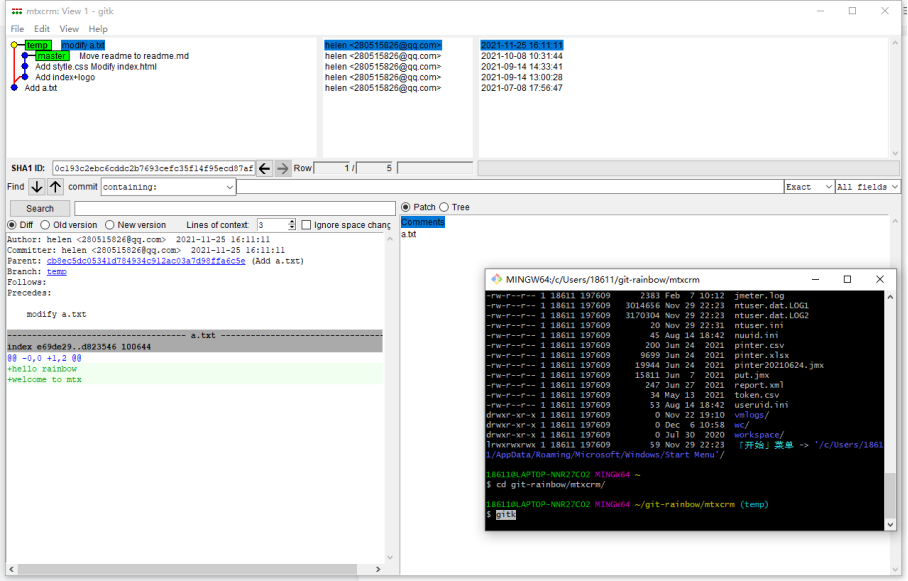Select commit 'Add index+logo'
908x581 pixels.
(65, 77)
